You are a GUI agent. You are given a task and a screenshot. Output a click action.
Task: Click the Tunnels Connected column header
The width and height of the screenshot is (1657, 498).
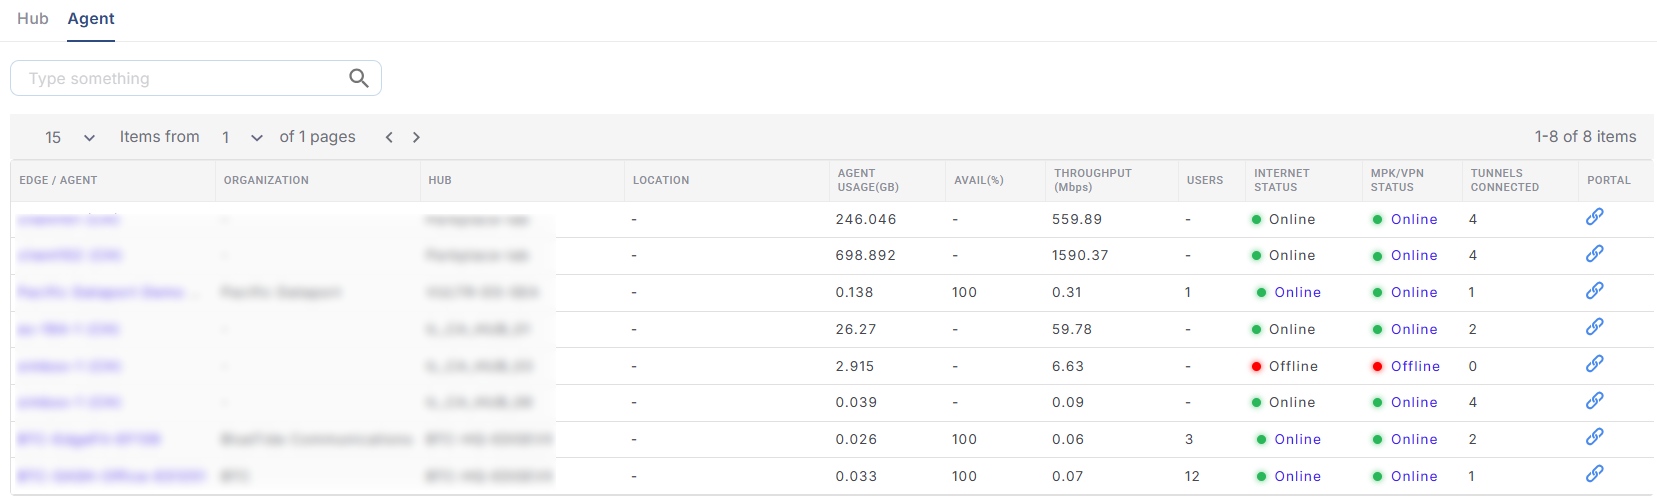click(1504, 180)
